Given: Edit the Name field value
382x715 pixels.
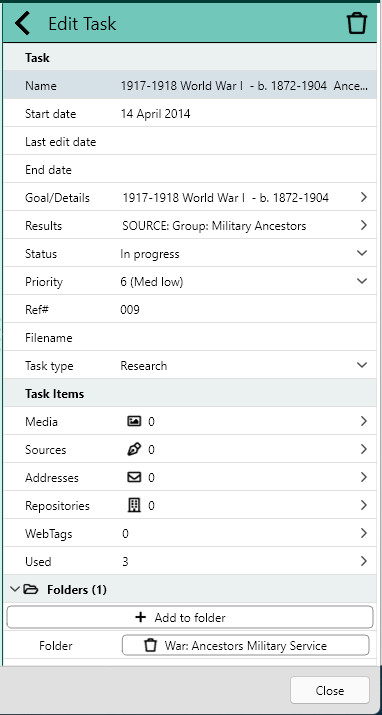Looking at the screenshot, I should (x=244, y=86).
